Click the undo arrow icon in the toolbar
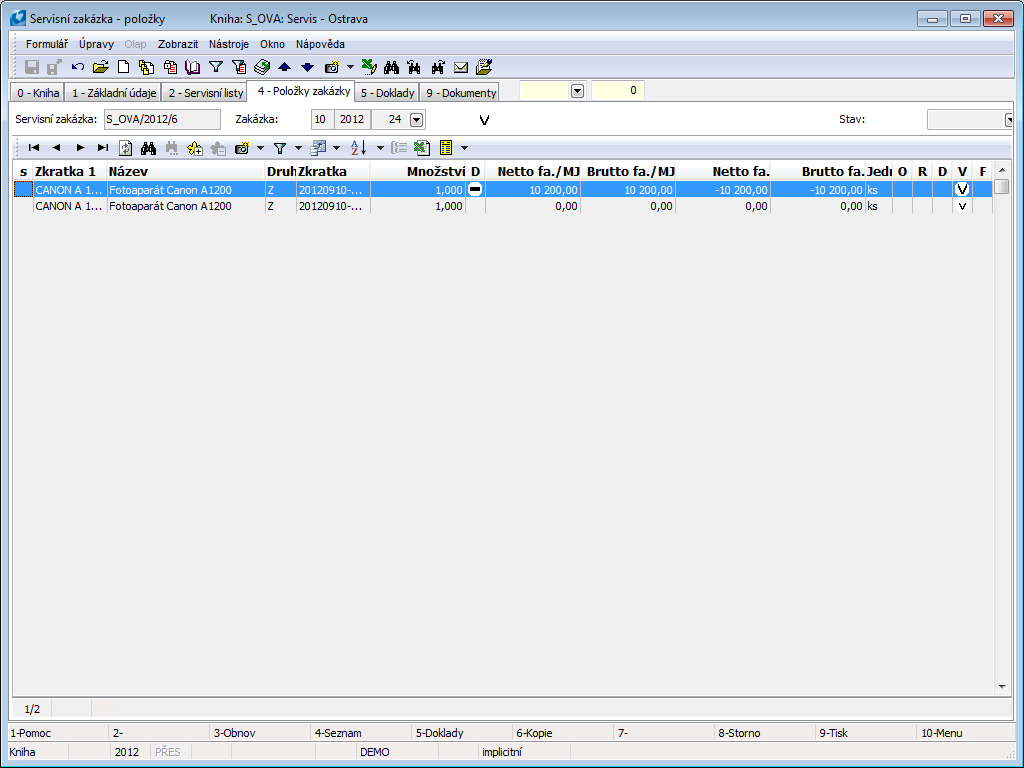 click(78, 67)
